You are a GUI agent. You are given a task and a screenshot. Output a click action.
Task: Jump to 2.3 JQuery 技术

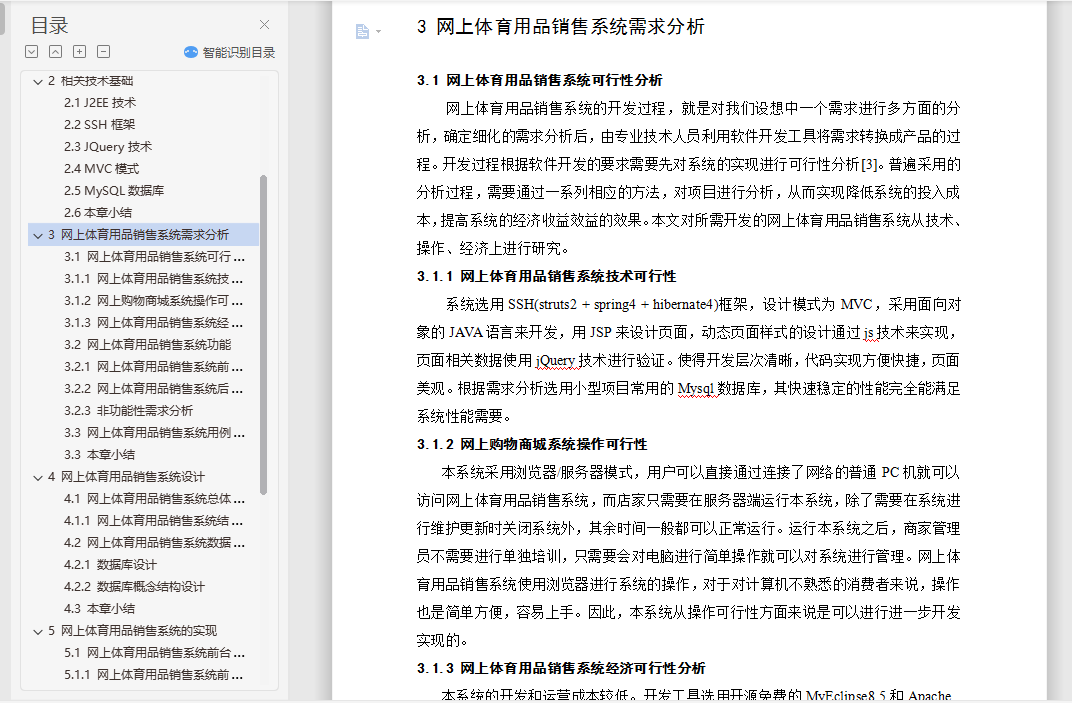[x=108, y=146]
